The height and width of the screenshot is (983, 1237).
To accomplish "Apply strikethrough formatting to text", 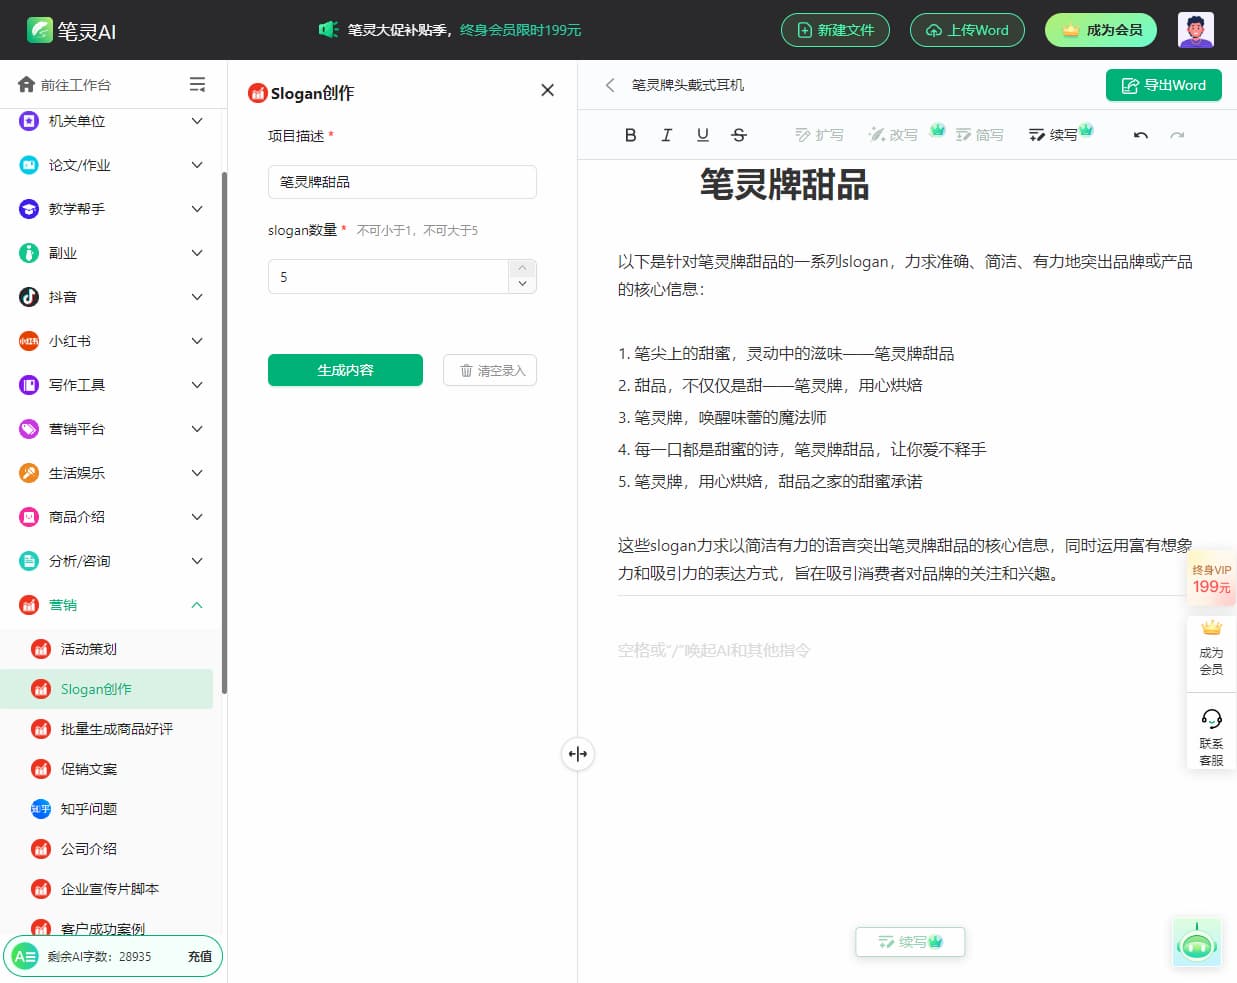I will (x=739, y=135).
